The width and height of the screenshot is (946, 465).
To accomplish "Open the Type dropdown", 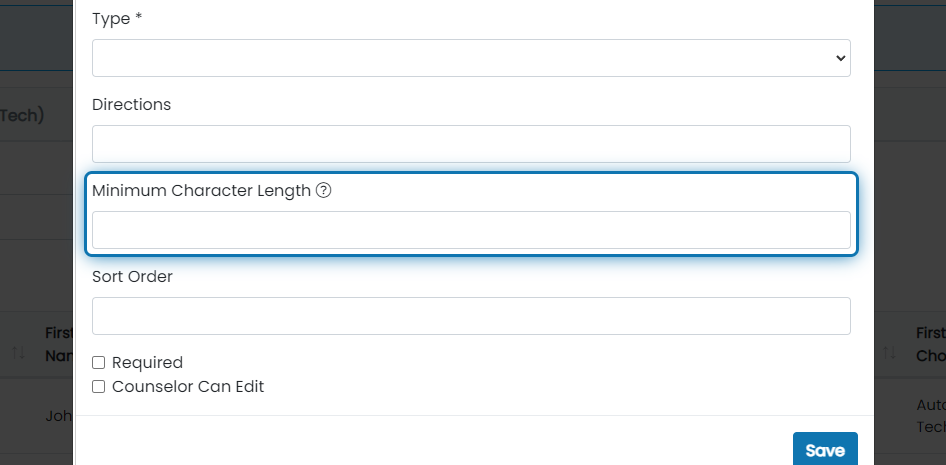I will click(x=471, y=58).
